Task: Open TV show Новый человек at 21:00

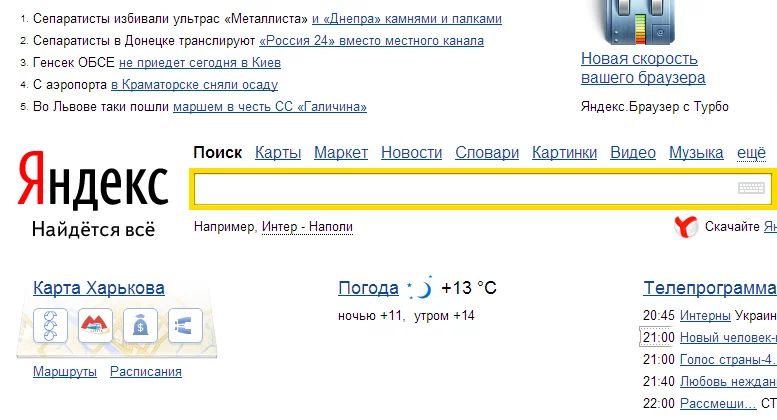Action: pos(728,337)
